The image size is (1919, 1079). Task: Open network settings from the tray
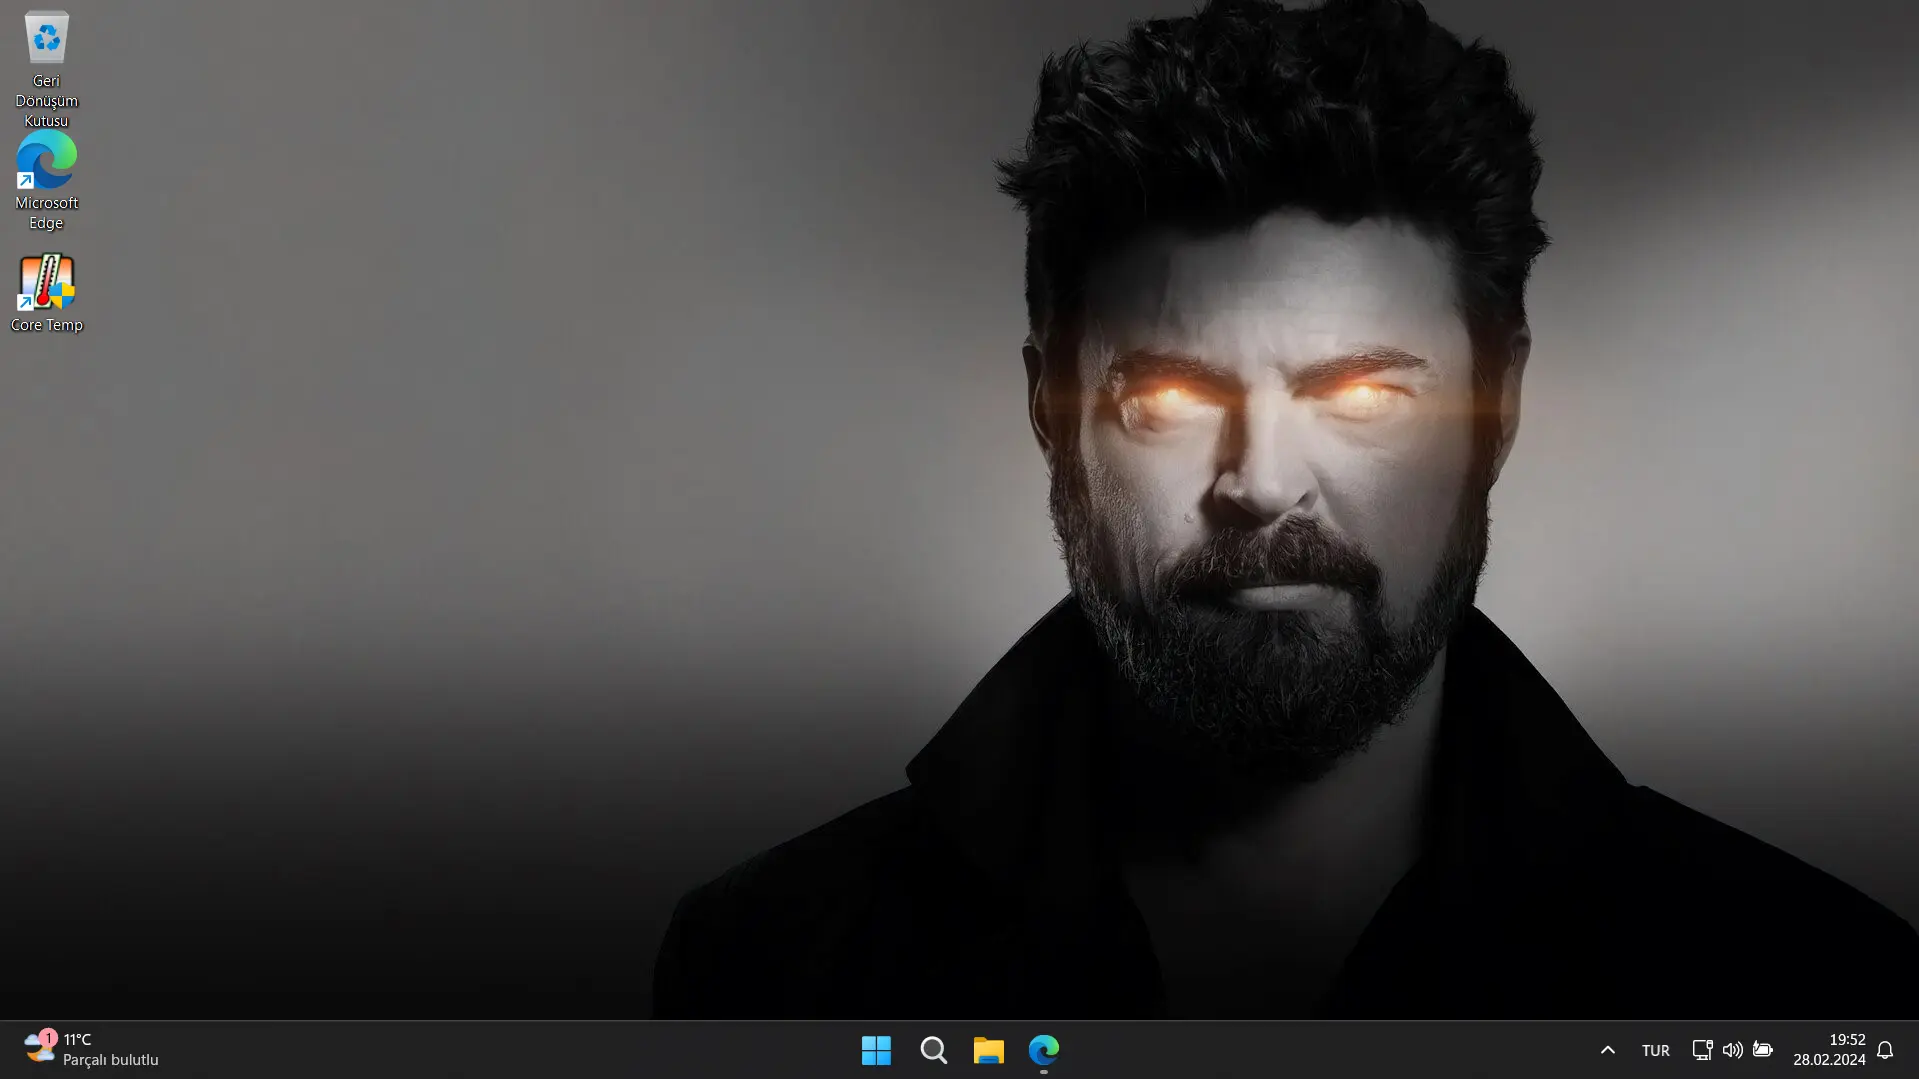pyautogui.click(x=1702, y=1050)
